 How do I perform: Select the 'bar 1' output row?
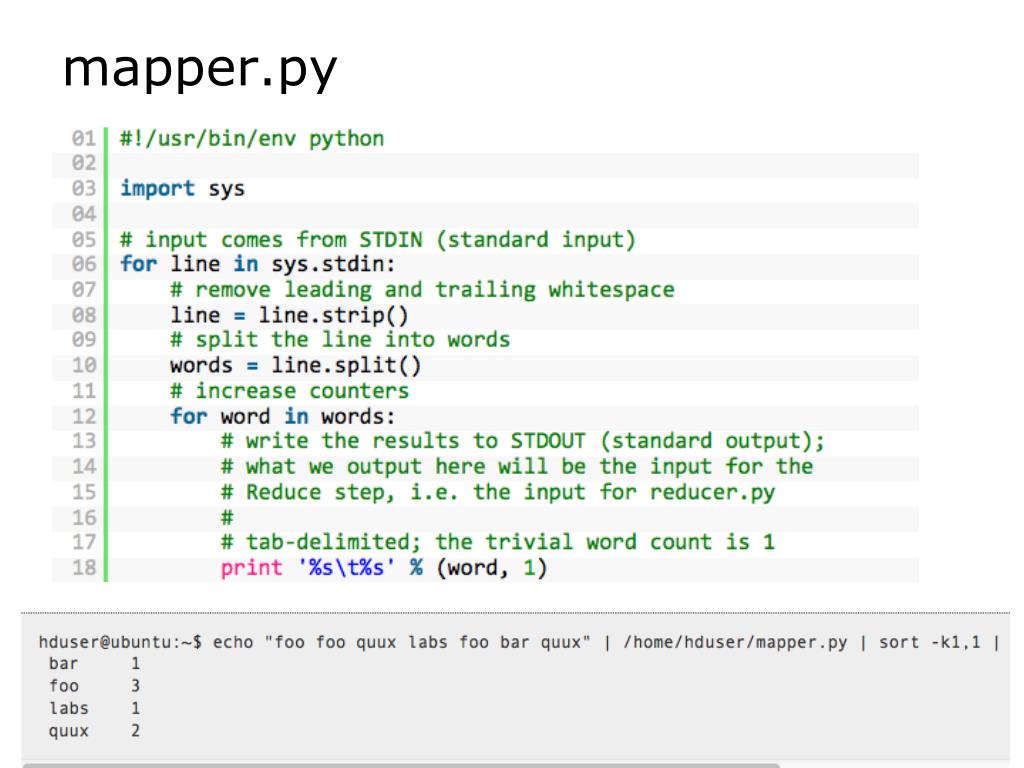[x=95, y=664]
